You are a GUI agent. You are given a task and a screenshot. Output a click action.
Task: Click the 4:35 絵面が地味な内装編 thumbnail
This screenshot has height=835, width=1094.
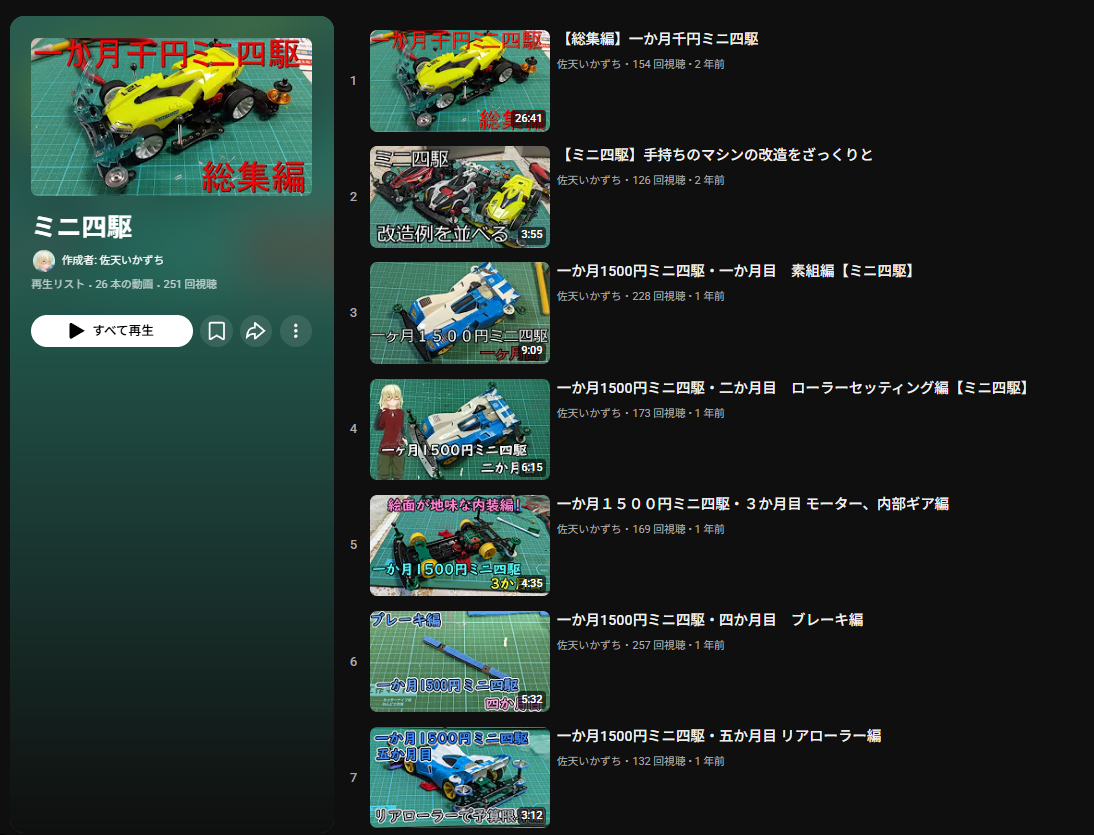(x=459, y=545)
